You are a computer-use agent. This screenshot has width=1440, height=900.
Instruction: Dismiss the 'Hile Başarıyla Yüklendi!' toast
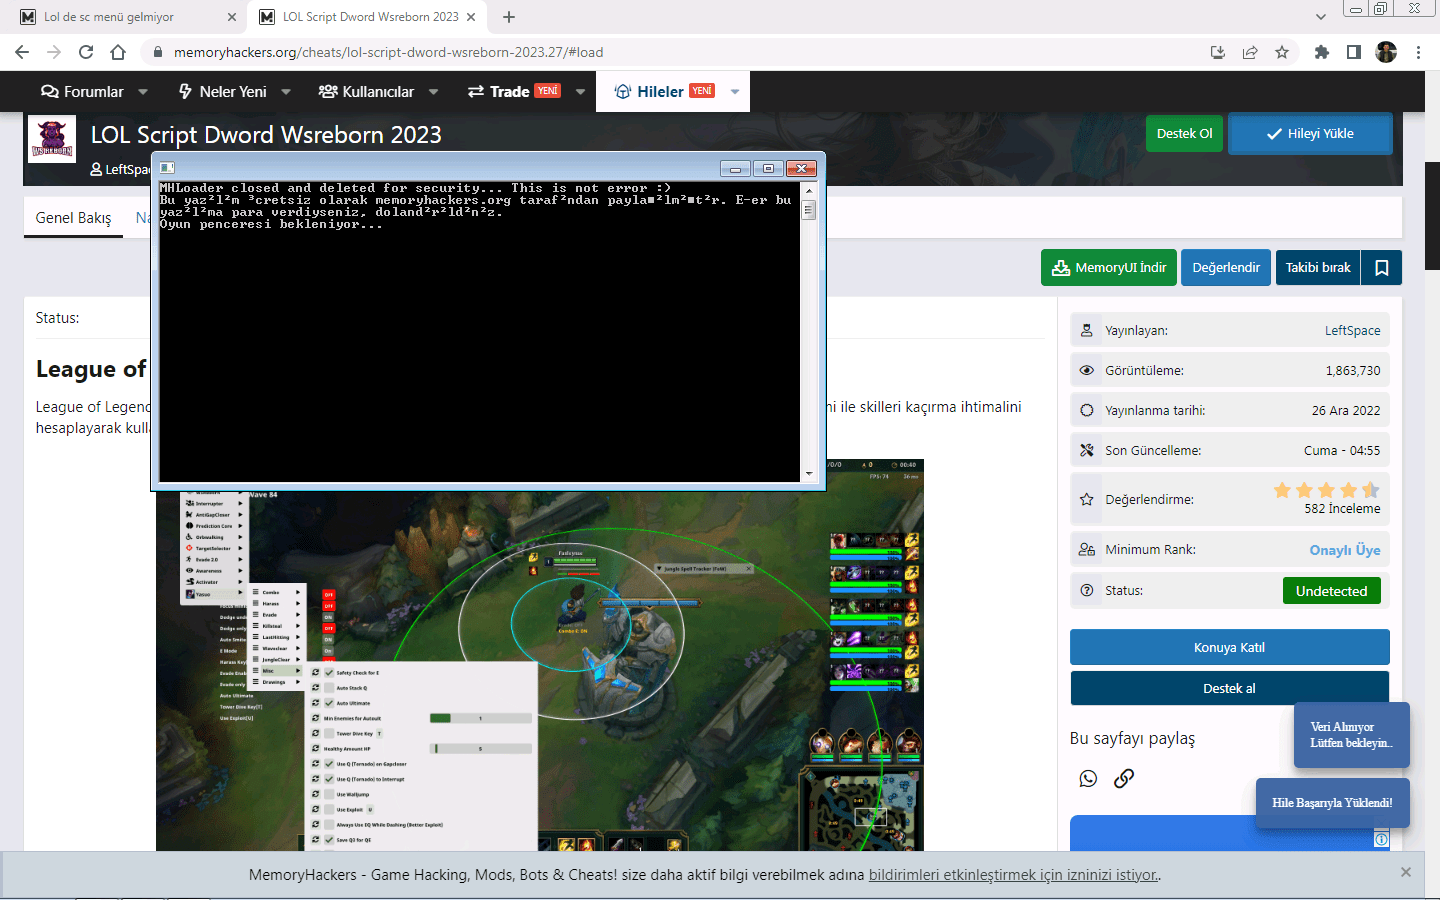[1333, 803]
